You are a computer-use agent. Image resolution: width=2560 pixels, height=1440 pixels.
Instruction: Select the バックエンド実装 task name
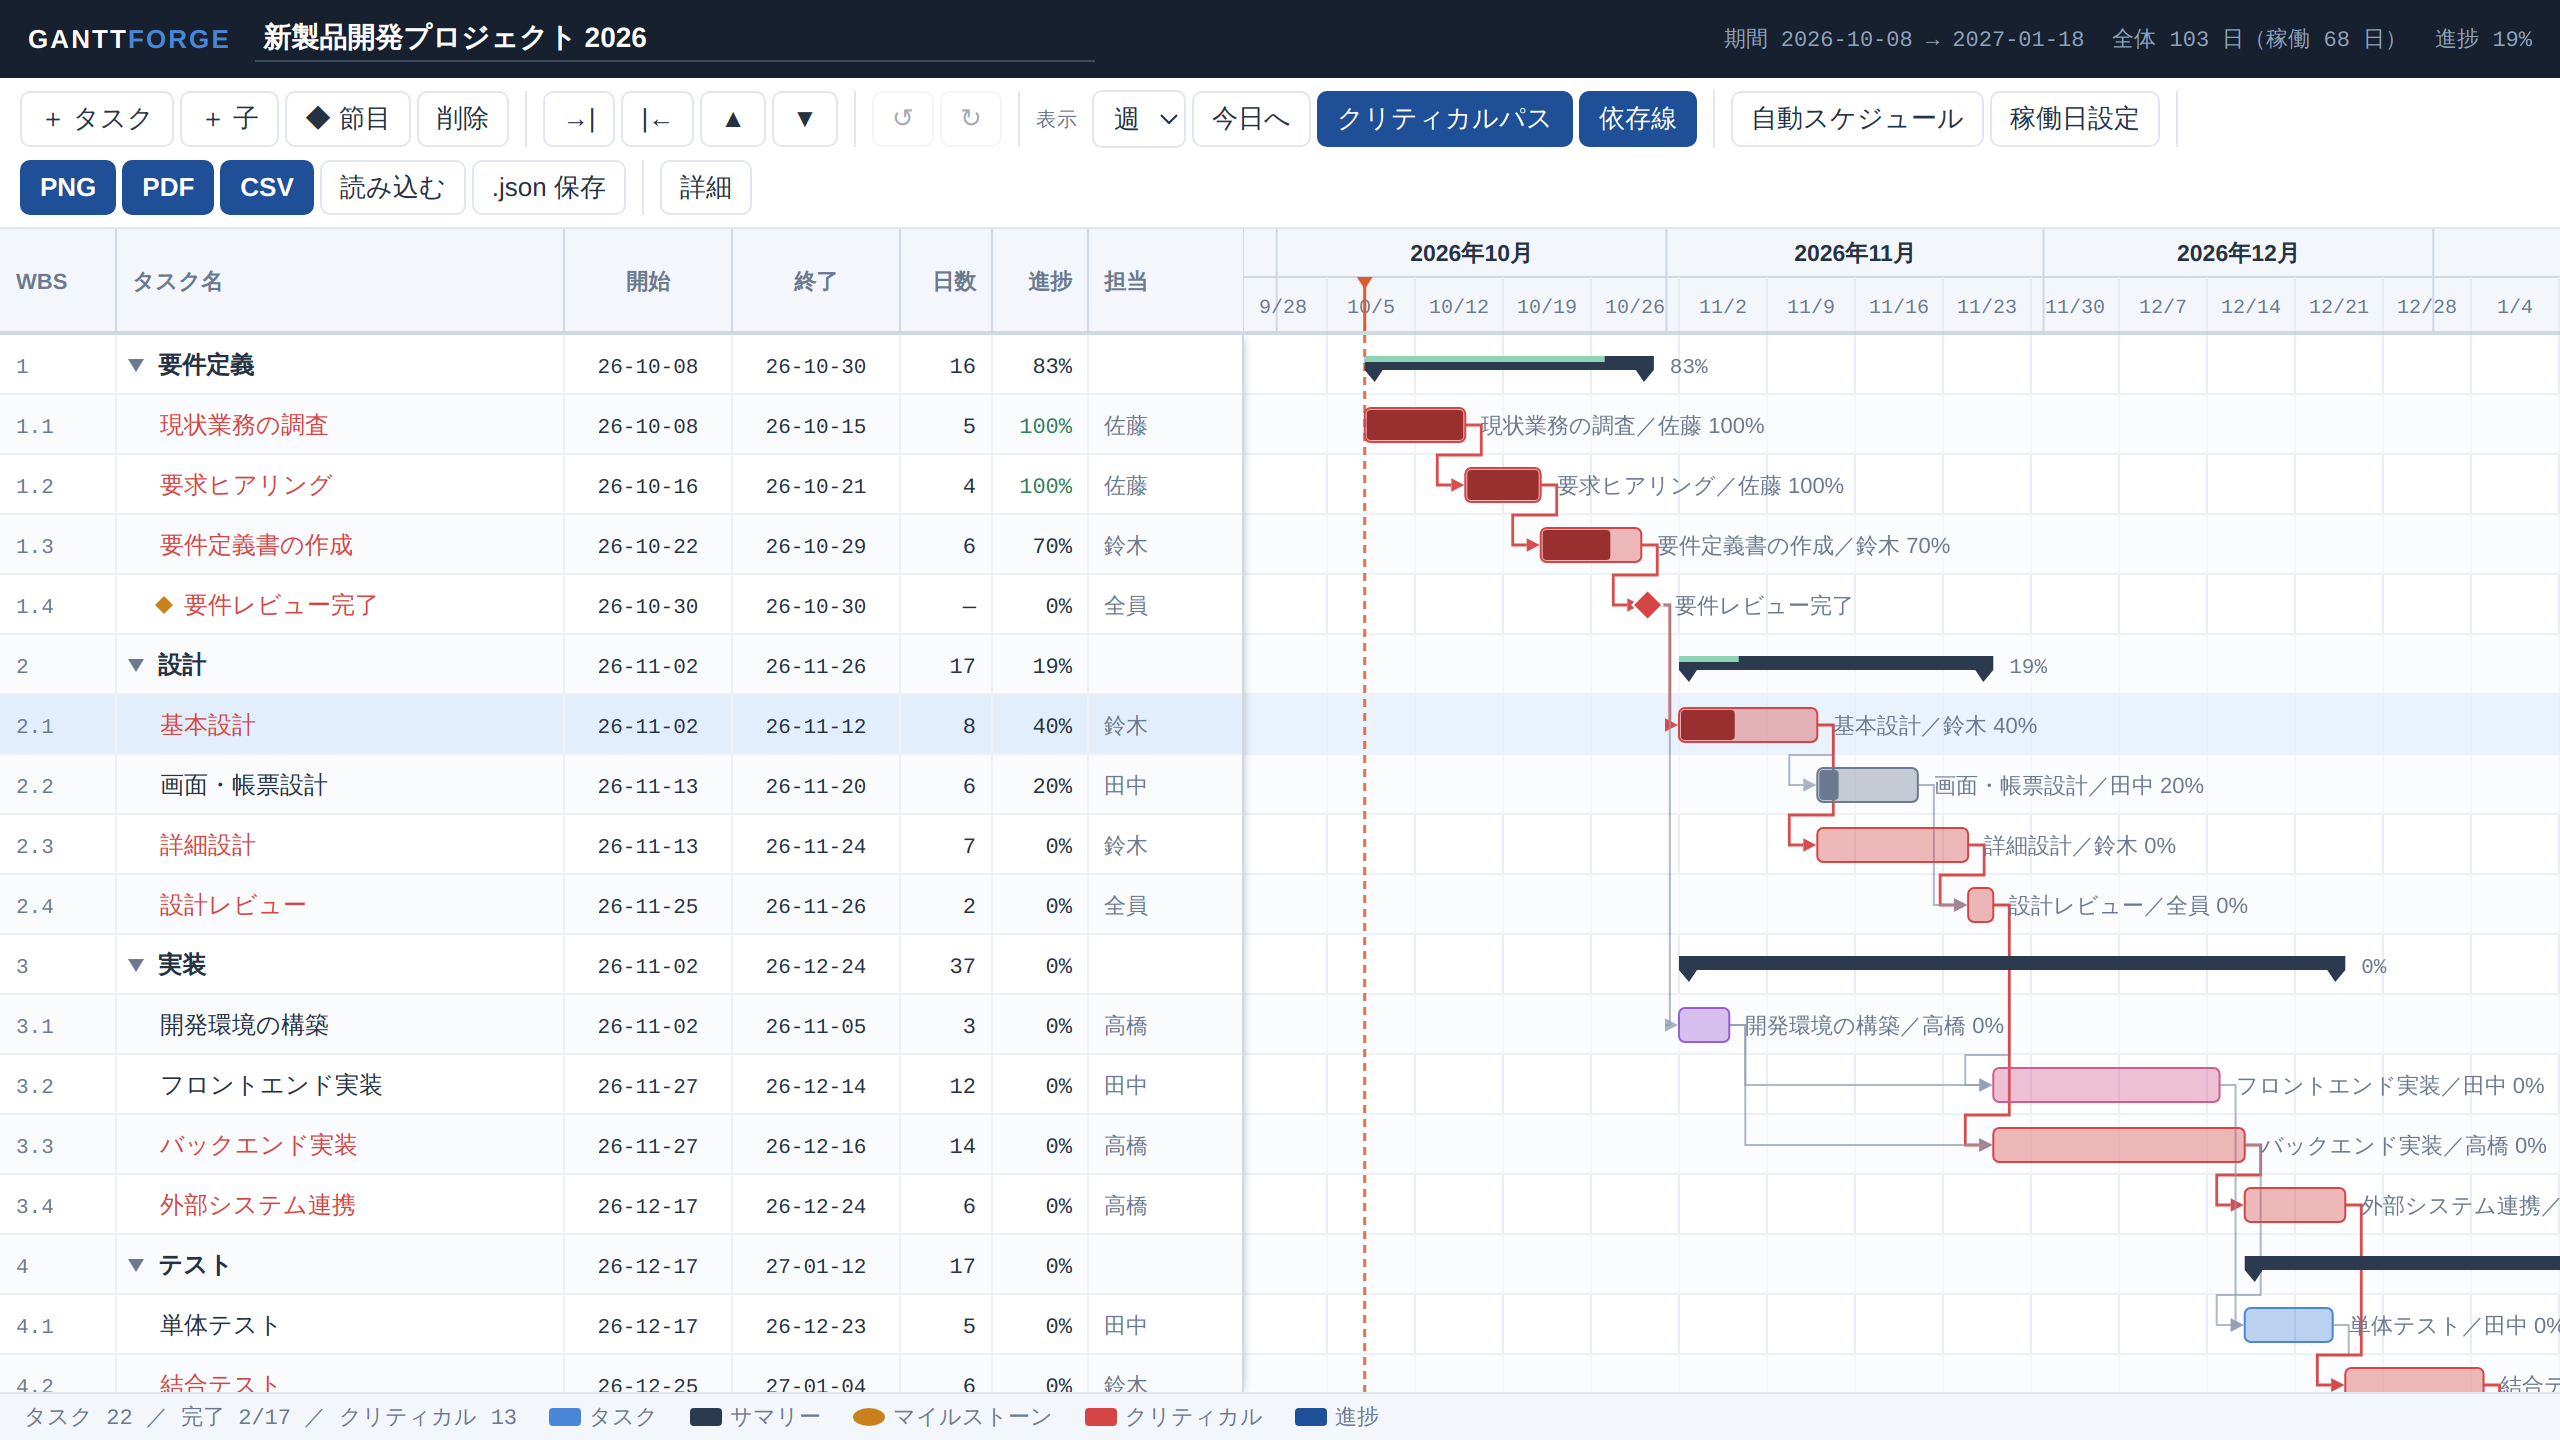(x=259, y=1145)
